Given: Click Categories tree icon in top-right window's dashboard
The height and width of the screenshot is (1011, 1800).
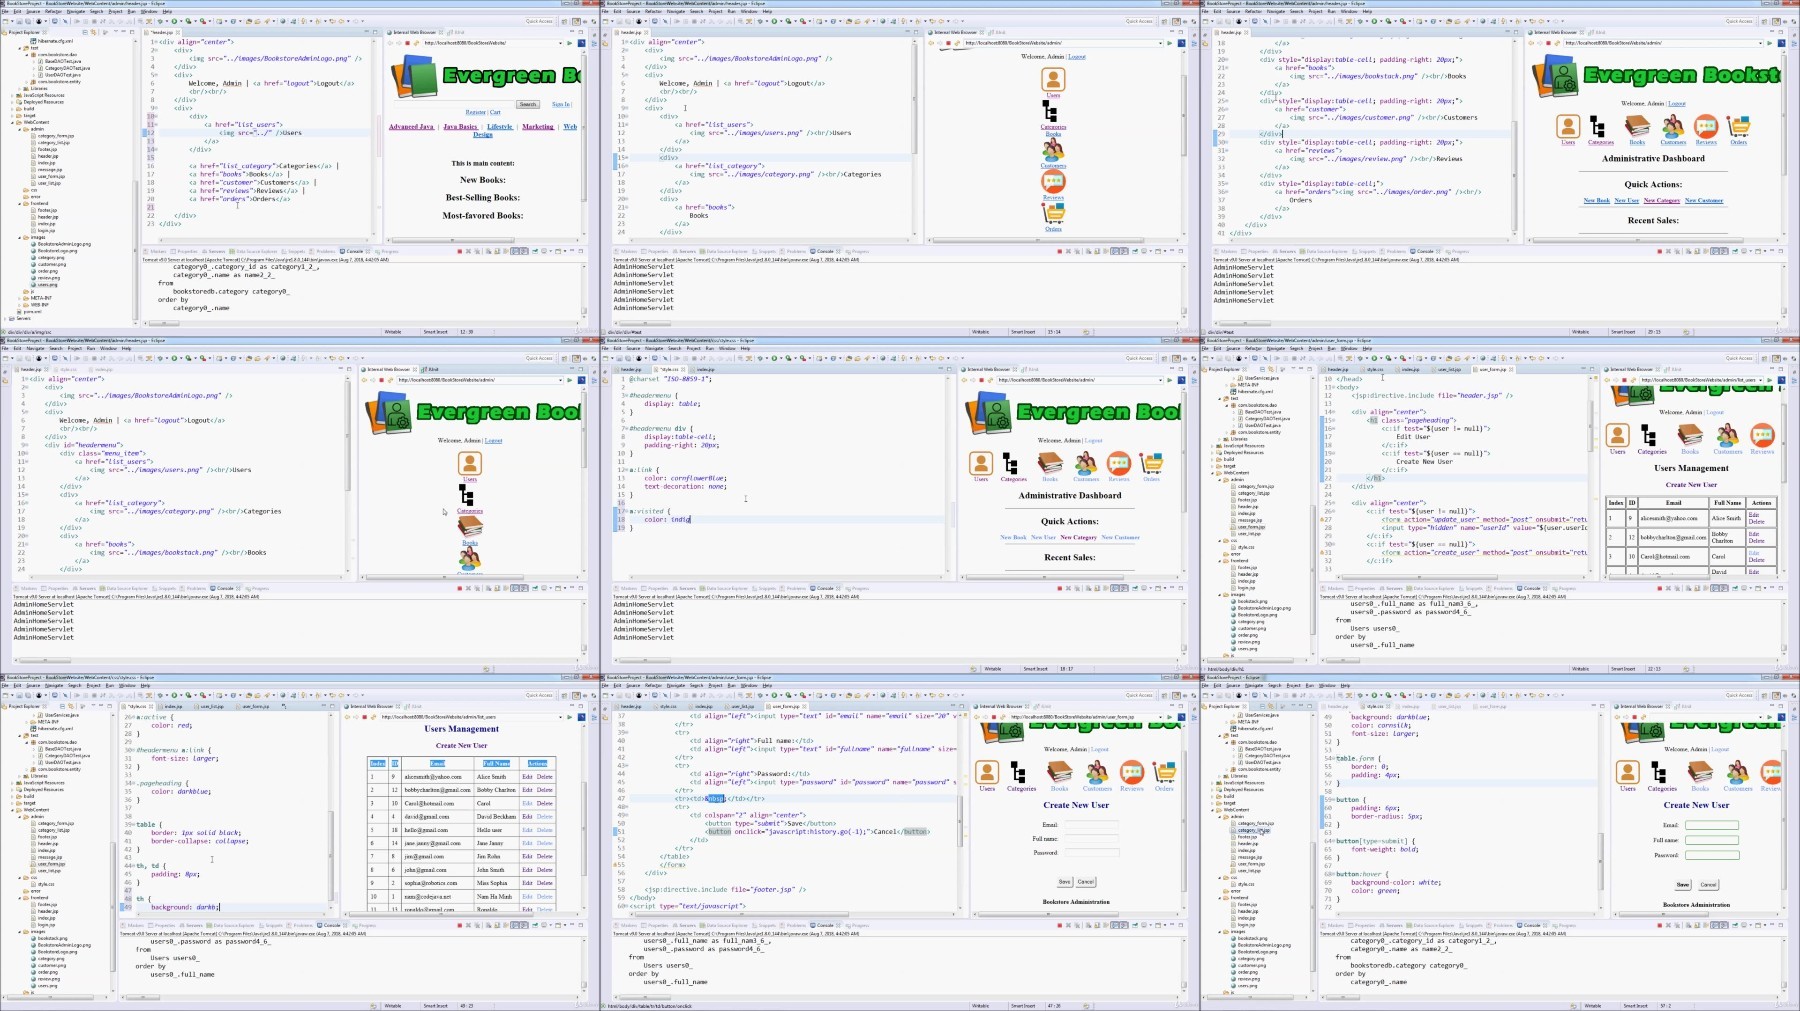Looking at the screenshot, I should (x=1598, y=127).
